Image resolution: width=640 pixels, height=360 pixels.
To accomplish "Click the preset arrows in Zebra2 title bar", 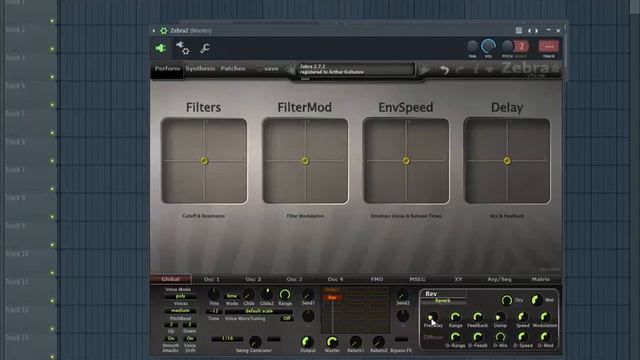I will click(533, 31).
